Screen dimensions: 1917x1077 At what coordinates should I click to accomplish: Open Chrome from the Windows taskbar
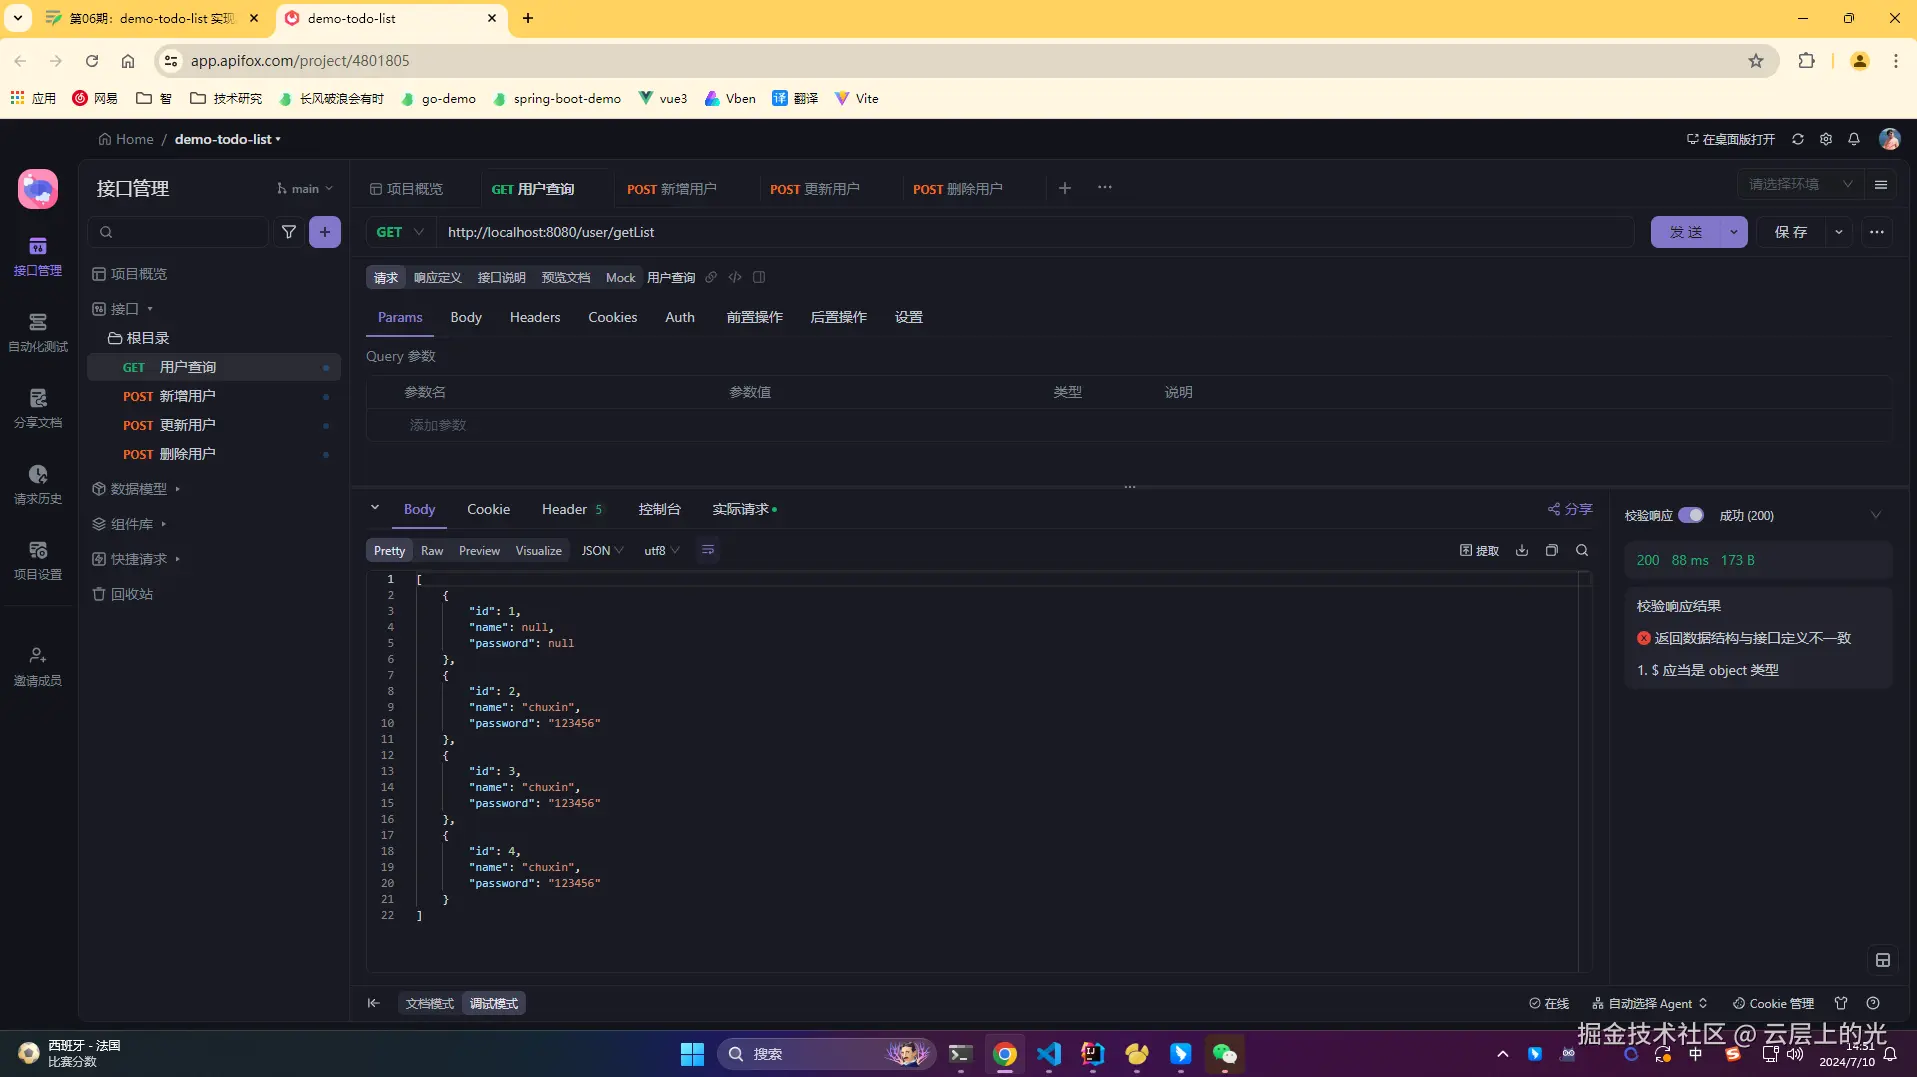[1005, 1054]
